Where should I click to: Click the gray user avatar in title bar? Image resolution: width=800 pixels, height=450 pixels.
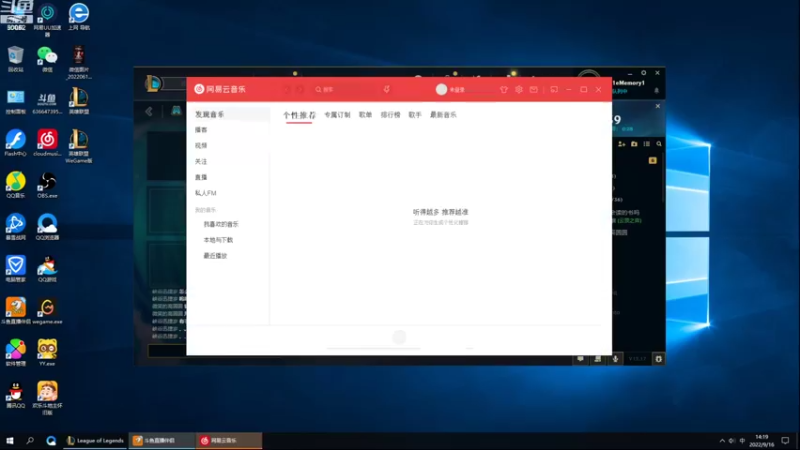(441, 89)
